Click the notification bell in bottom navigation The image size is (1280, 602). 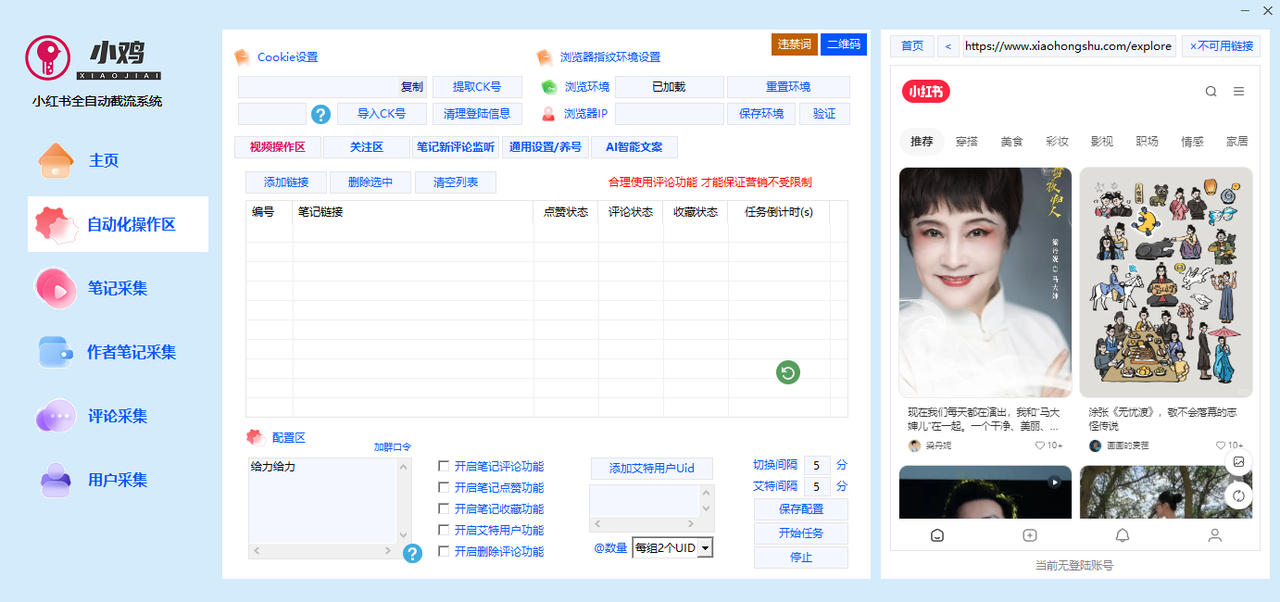[x=1122, y=535]
